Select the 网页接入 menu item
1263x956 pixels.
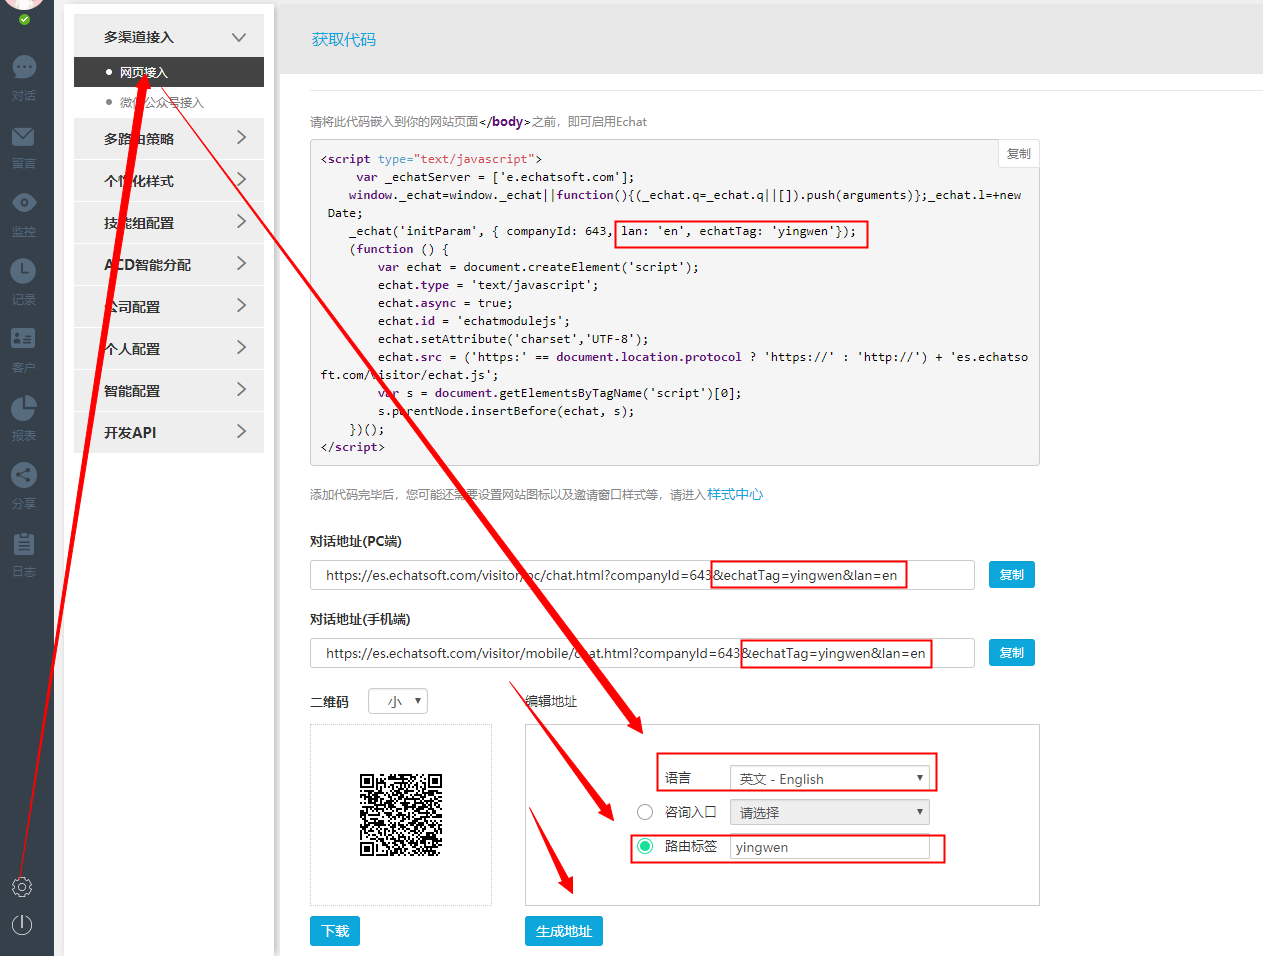click(169, 72)
